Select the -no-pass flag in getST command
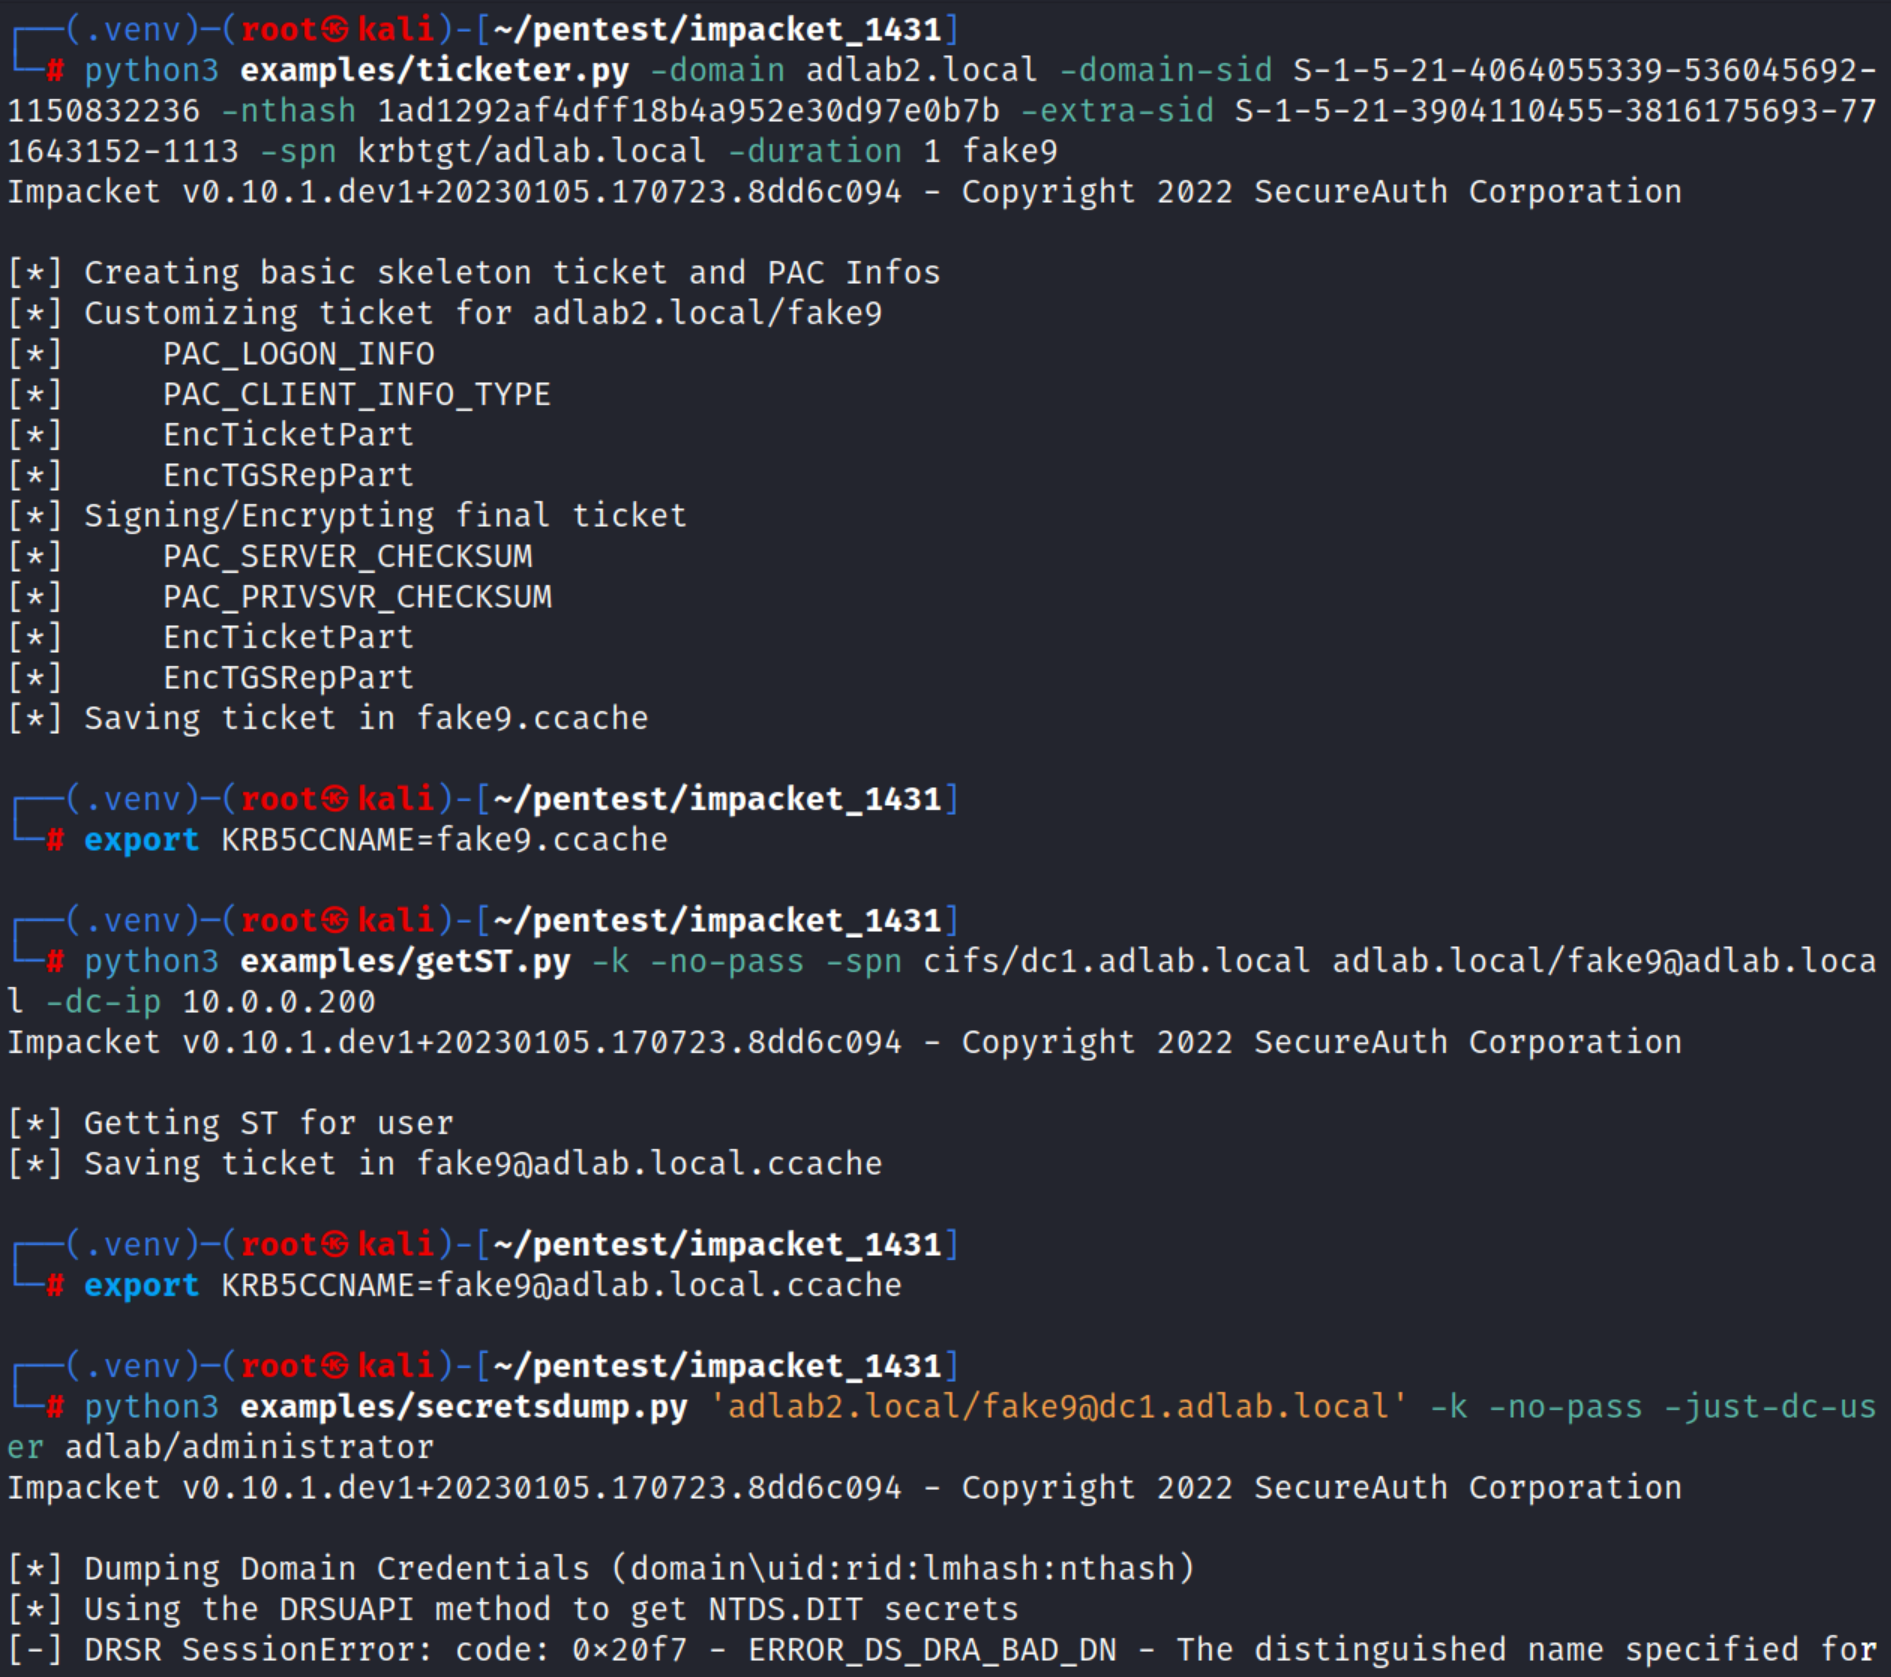 coord(727,961)
